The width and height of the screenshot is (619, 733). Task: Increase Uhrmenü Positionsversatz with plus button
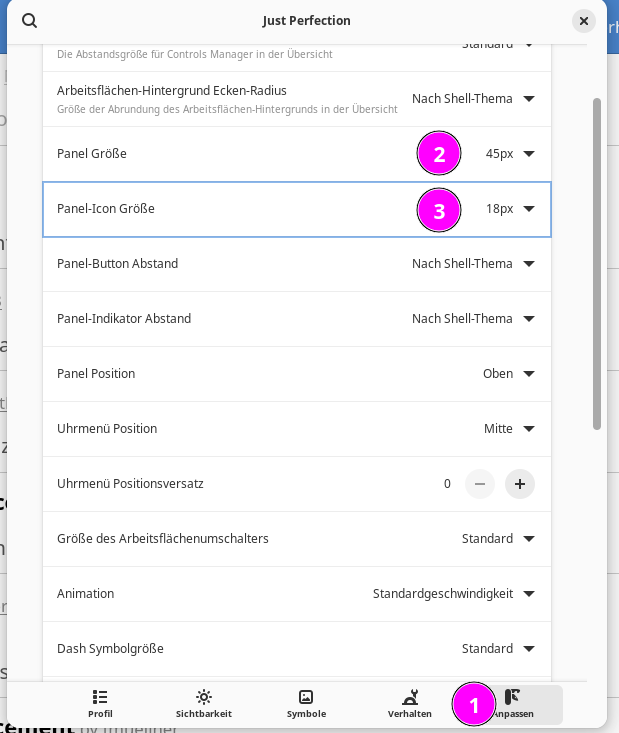520,484
